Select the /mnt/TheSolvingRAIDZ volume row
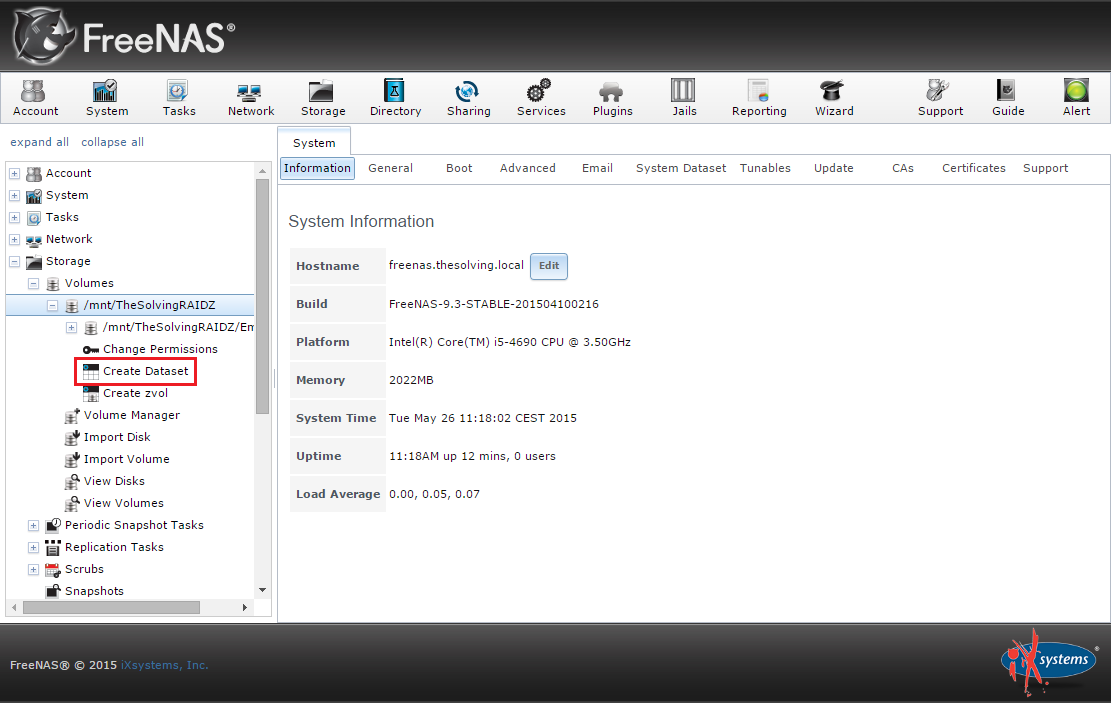 pos(130,305)
